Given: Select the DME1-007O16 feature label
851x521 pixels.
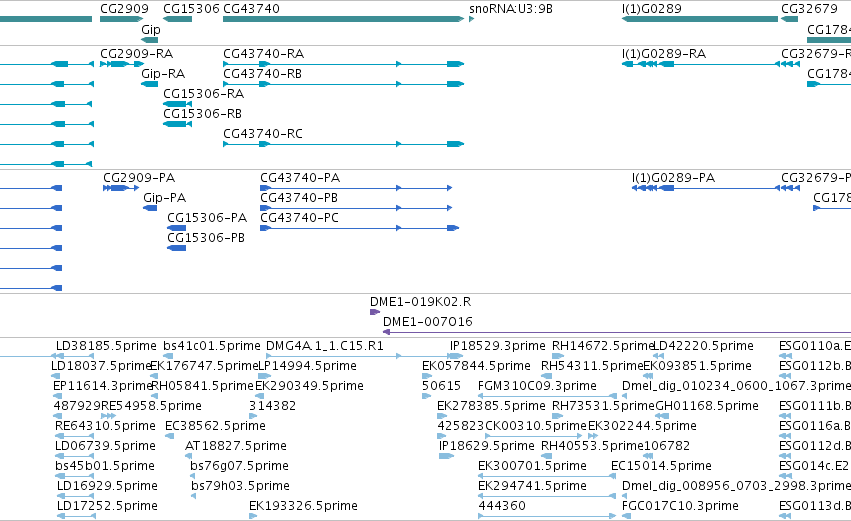Looking at the screenshot, I should pyautogui.click(x=428, y=322).
